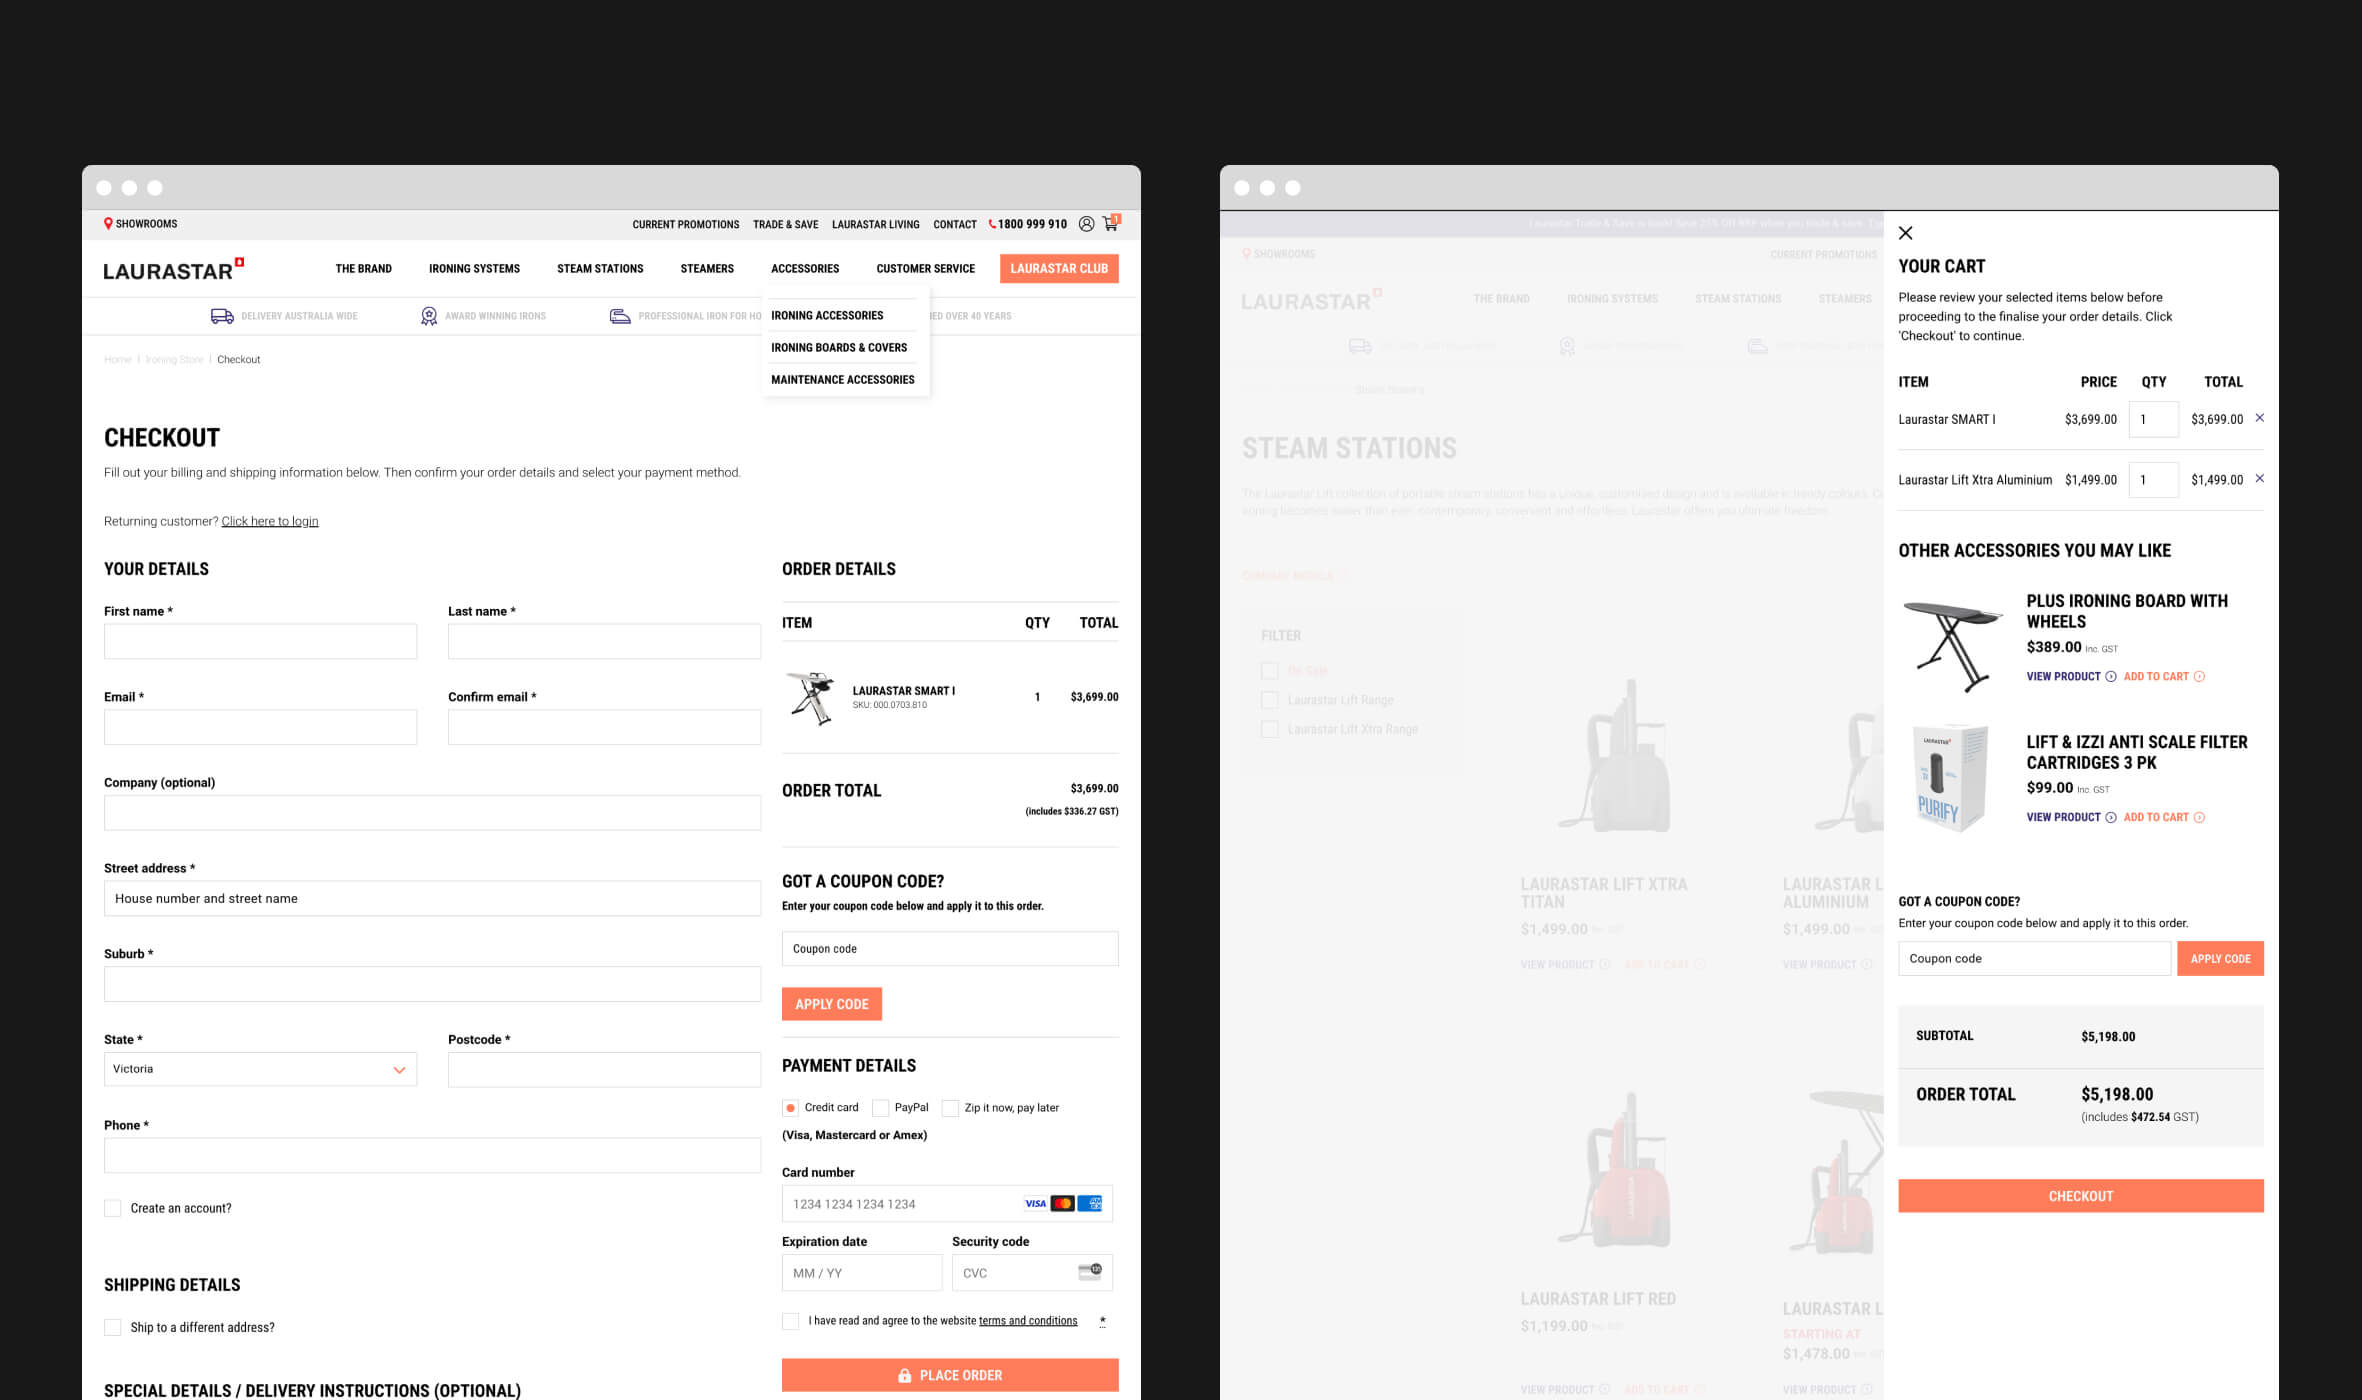Click the Plus Ironing Board product thumbnail

coord(1953,645)
